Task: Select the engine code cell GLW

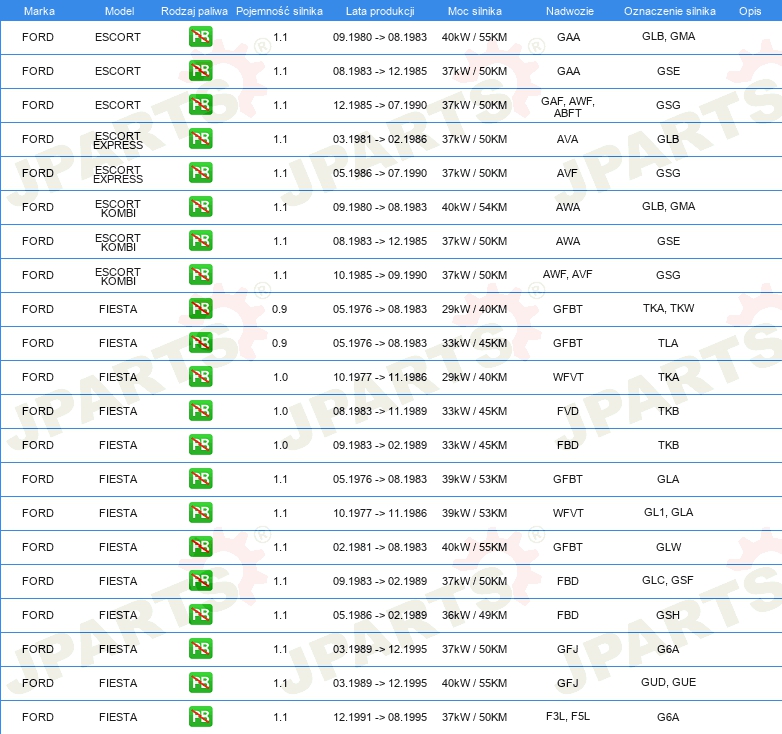Action: pos(668,547)
